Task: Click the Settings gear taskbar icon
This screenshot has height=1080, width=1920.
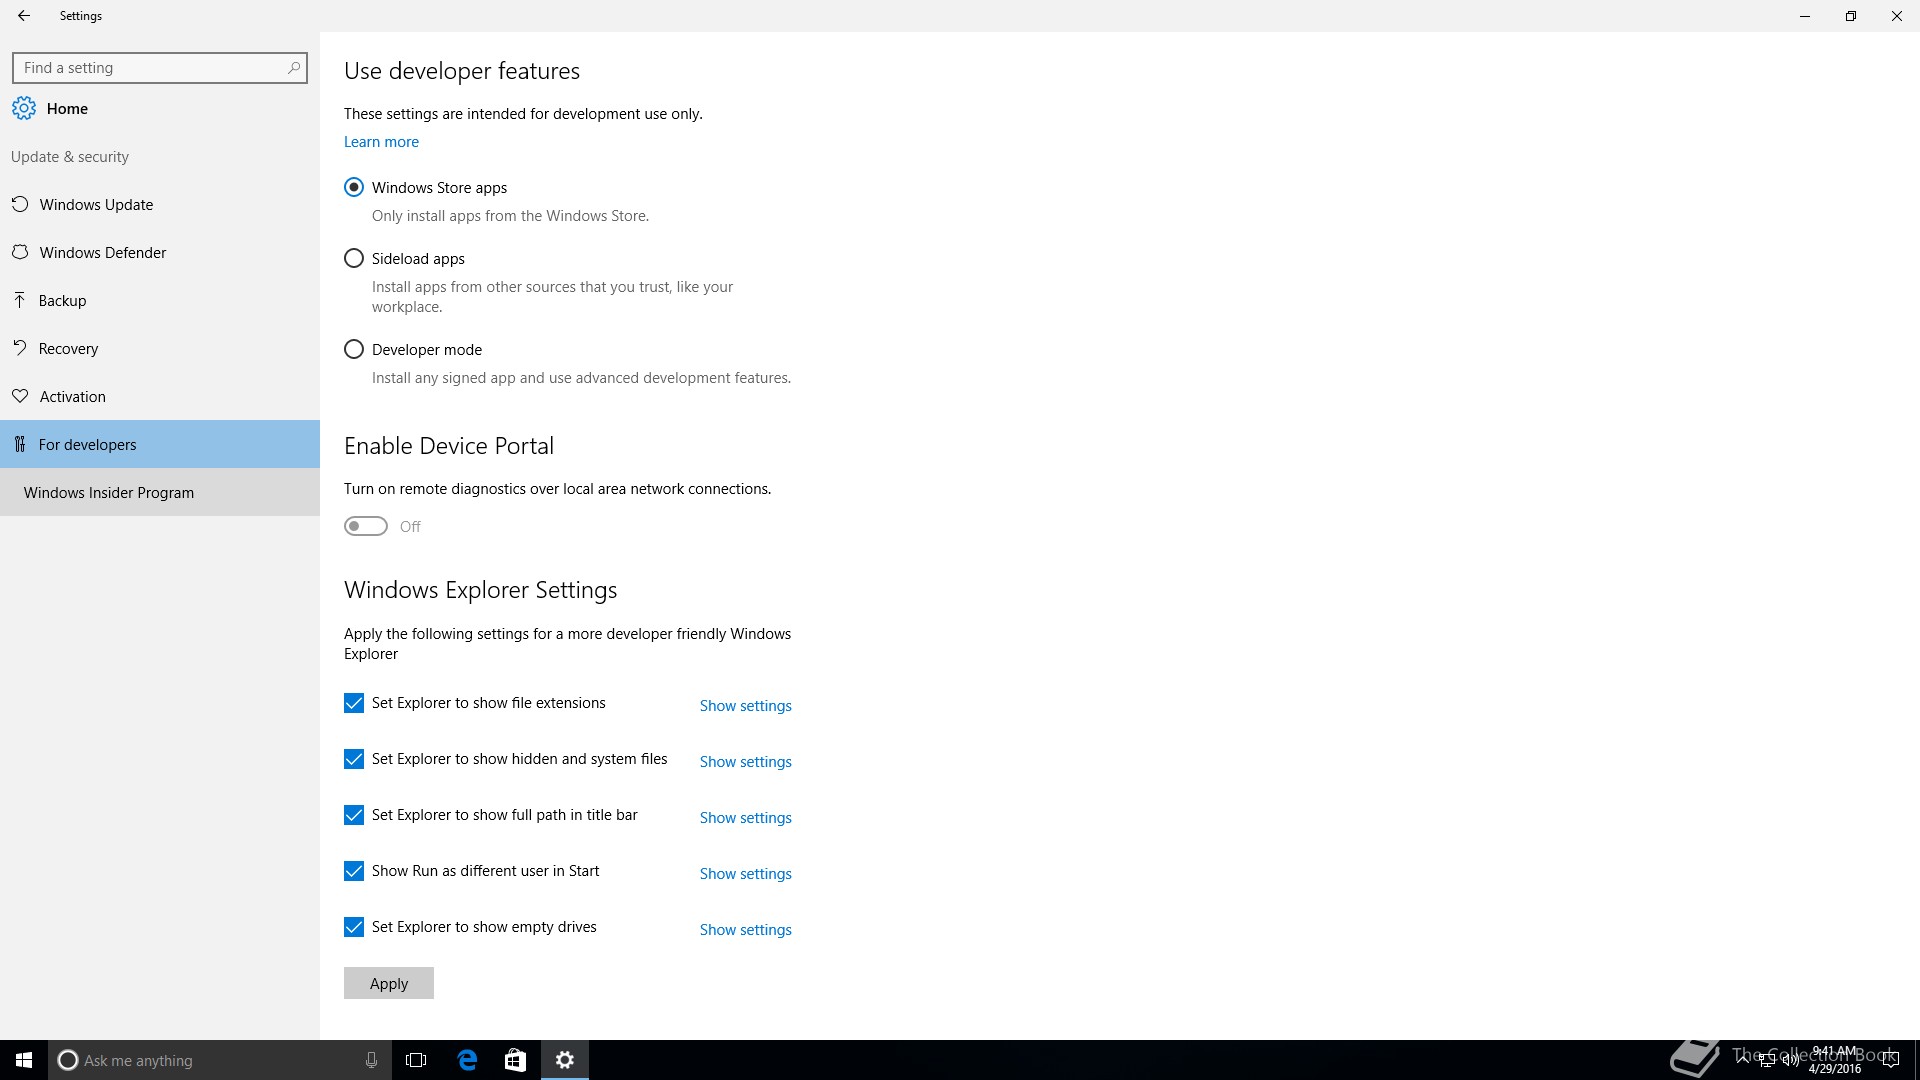Action: [x=565, y=1060]
